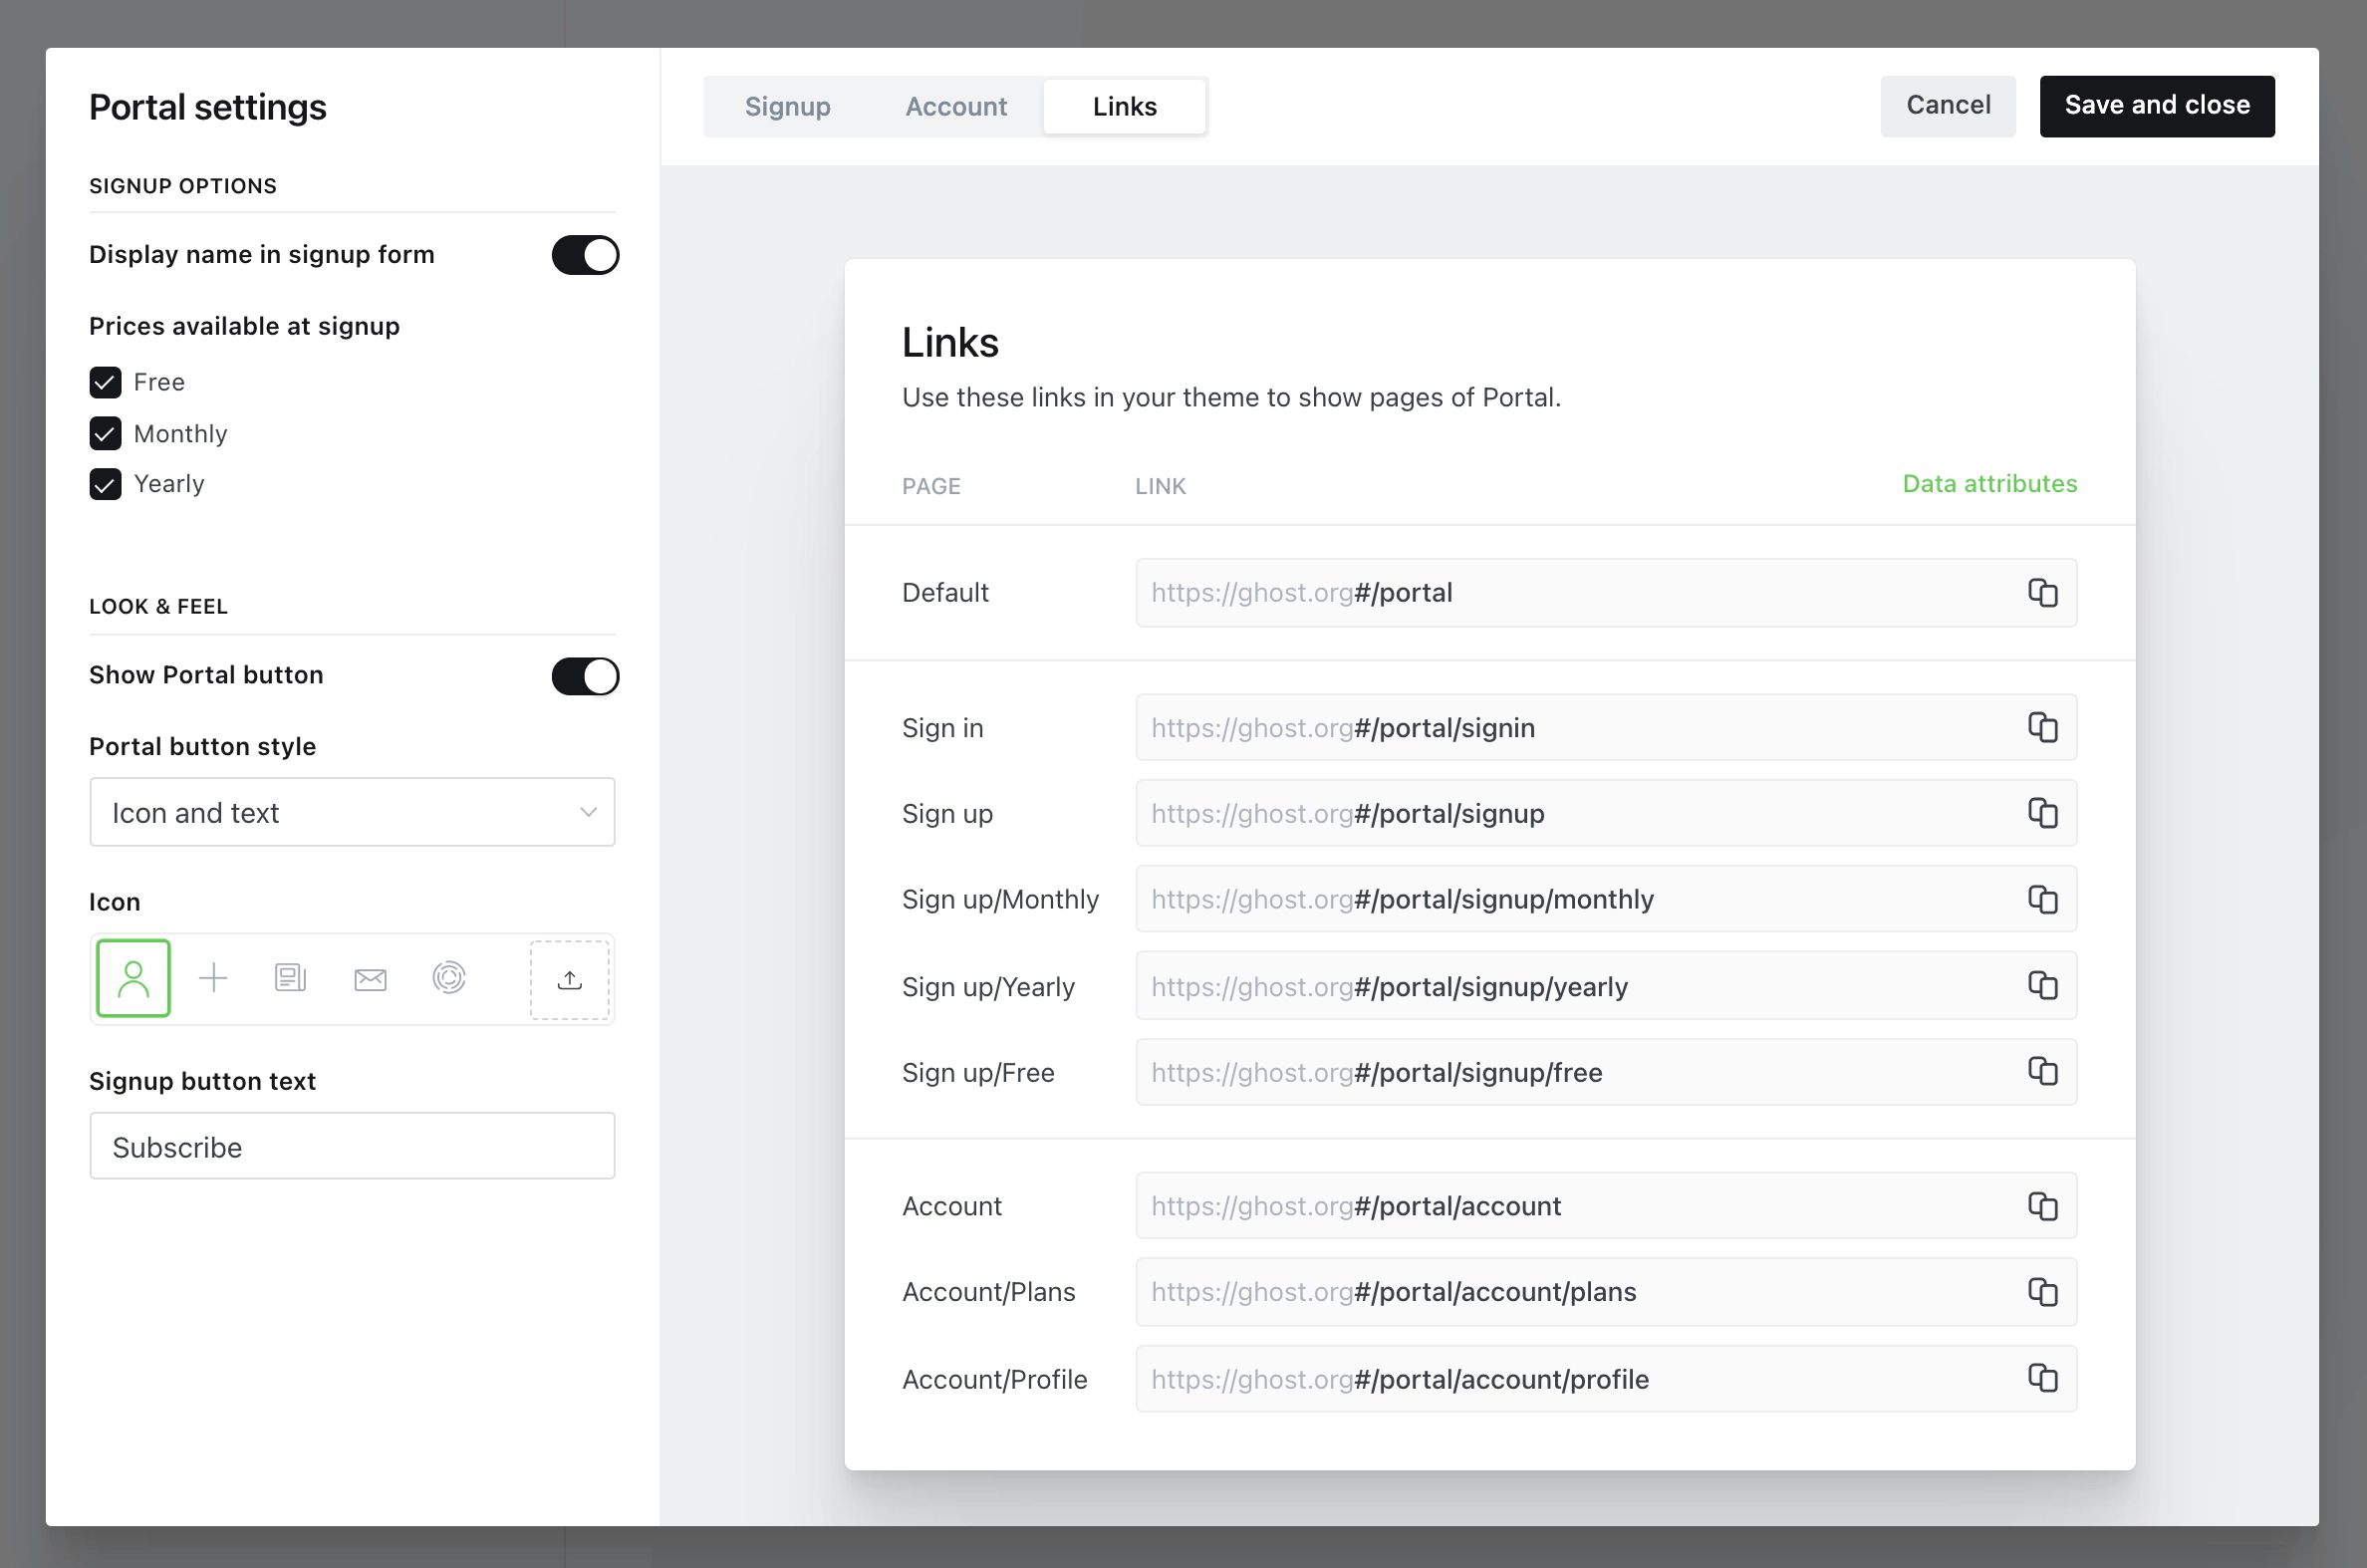2367x1568 pixels.
Task: Click the copy icon for Account/Plans link
Action: click(x=2041, y=1291)
